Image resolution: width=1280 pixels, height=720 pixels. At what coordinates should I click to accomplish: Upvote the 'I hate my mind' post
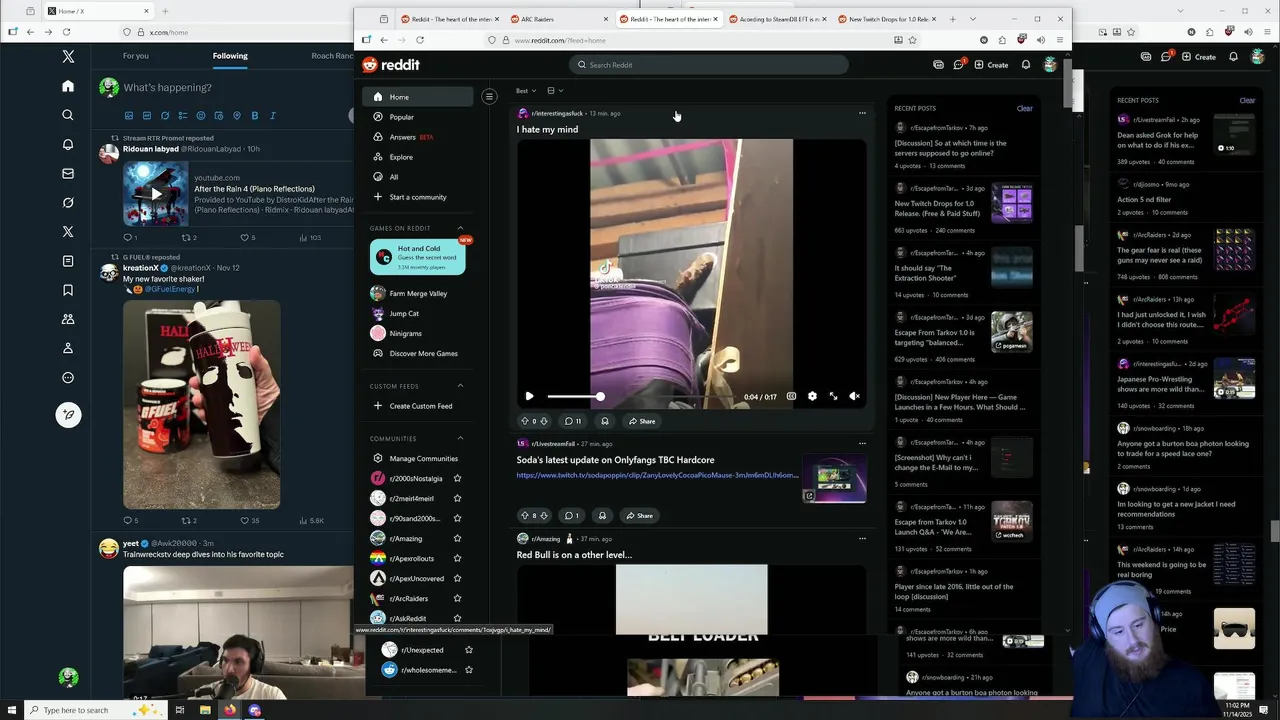(x=524, y=421)
